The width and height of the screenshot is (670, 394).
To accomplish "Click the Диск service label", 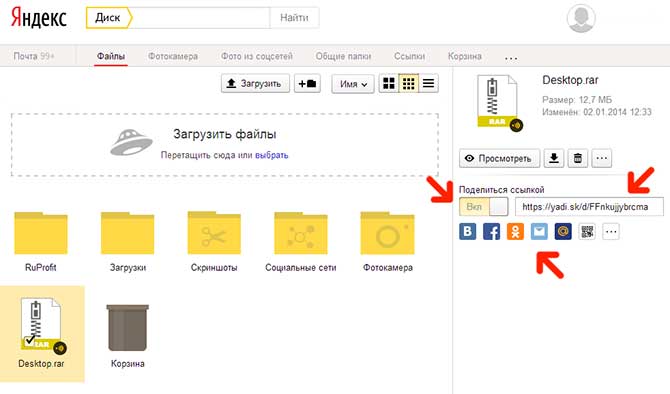I will [x=109, y=18].
